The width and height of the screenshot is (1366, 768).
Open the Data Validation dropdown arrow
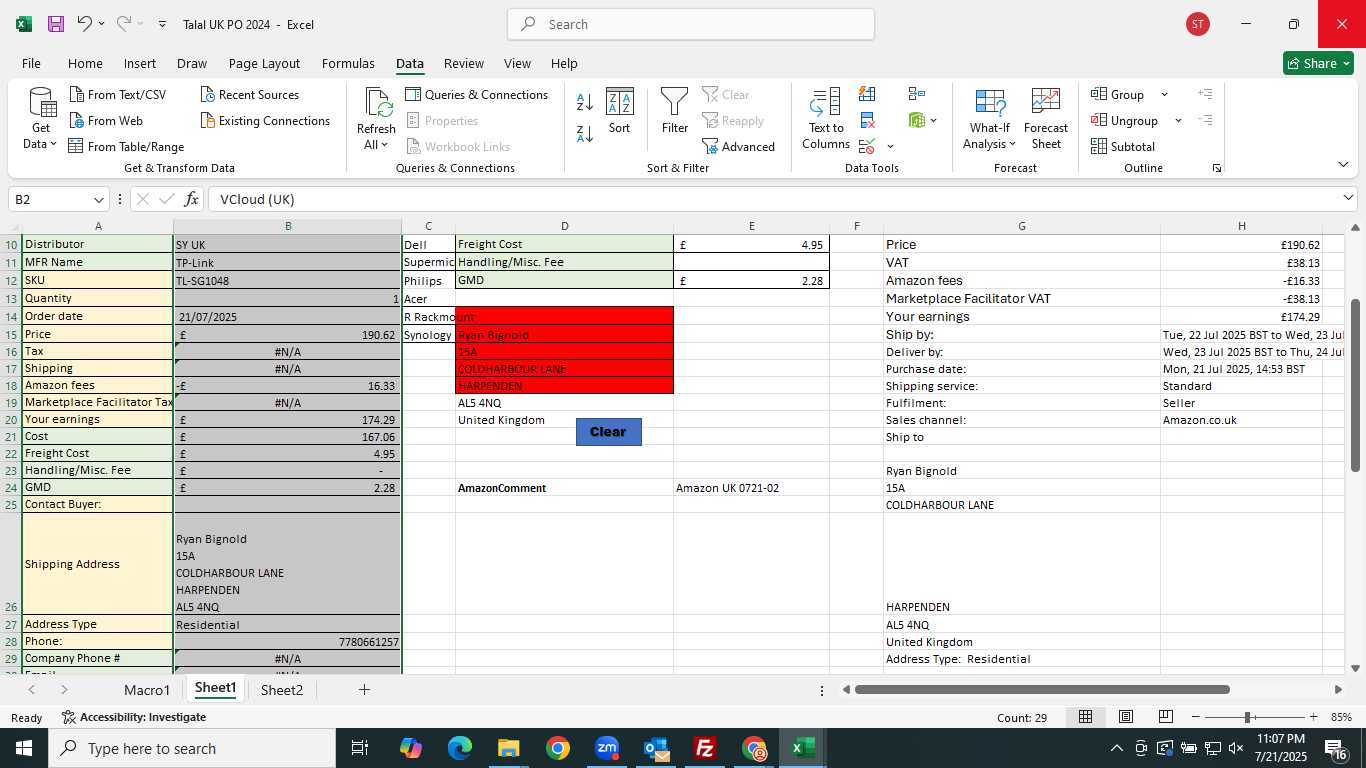pos(890,147)
